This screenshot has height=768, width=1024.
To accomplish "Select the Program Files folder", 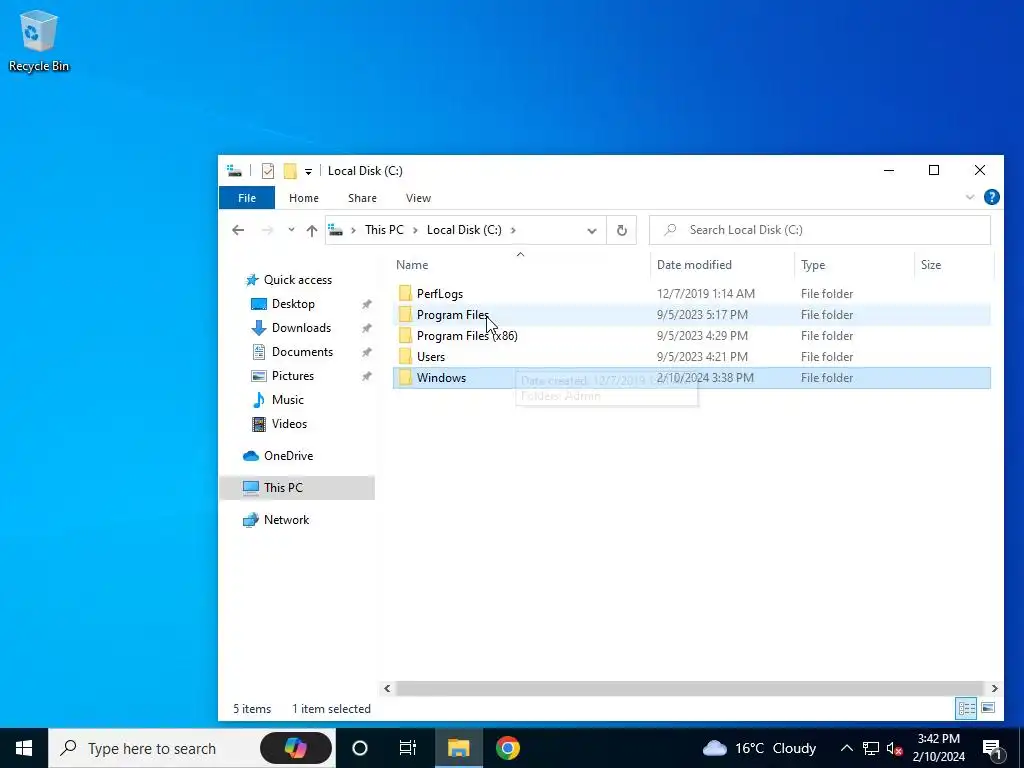I will (692, 315).
